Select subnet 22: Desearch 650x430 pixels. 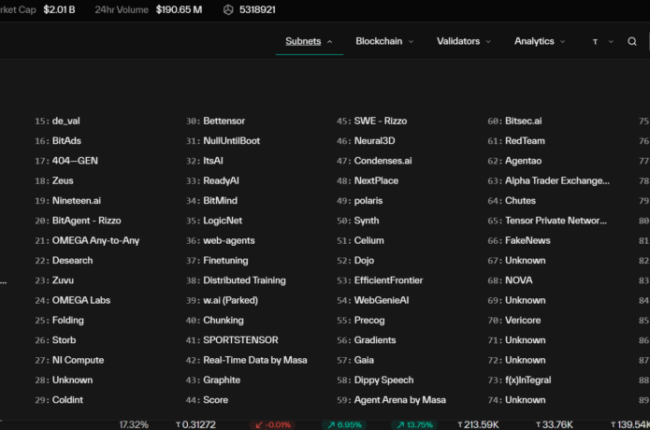point(64,260)
